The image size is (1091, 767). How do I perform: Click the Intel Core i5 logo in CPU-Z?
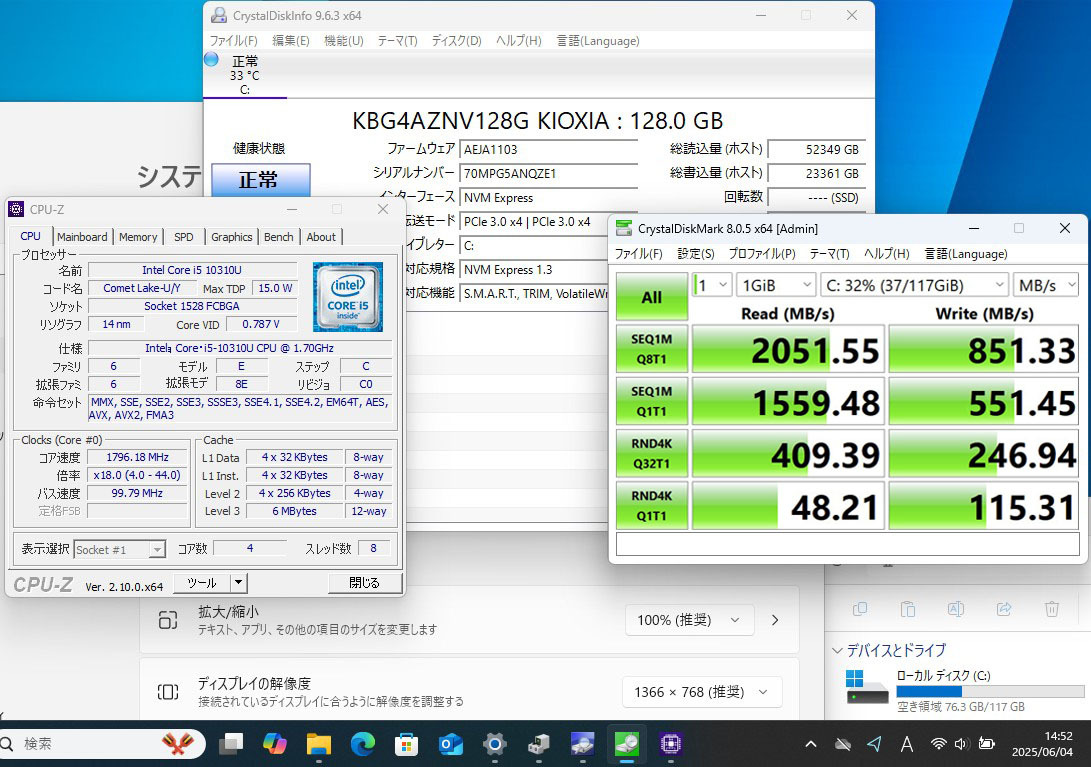[347, 296]
